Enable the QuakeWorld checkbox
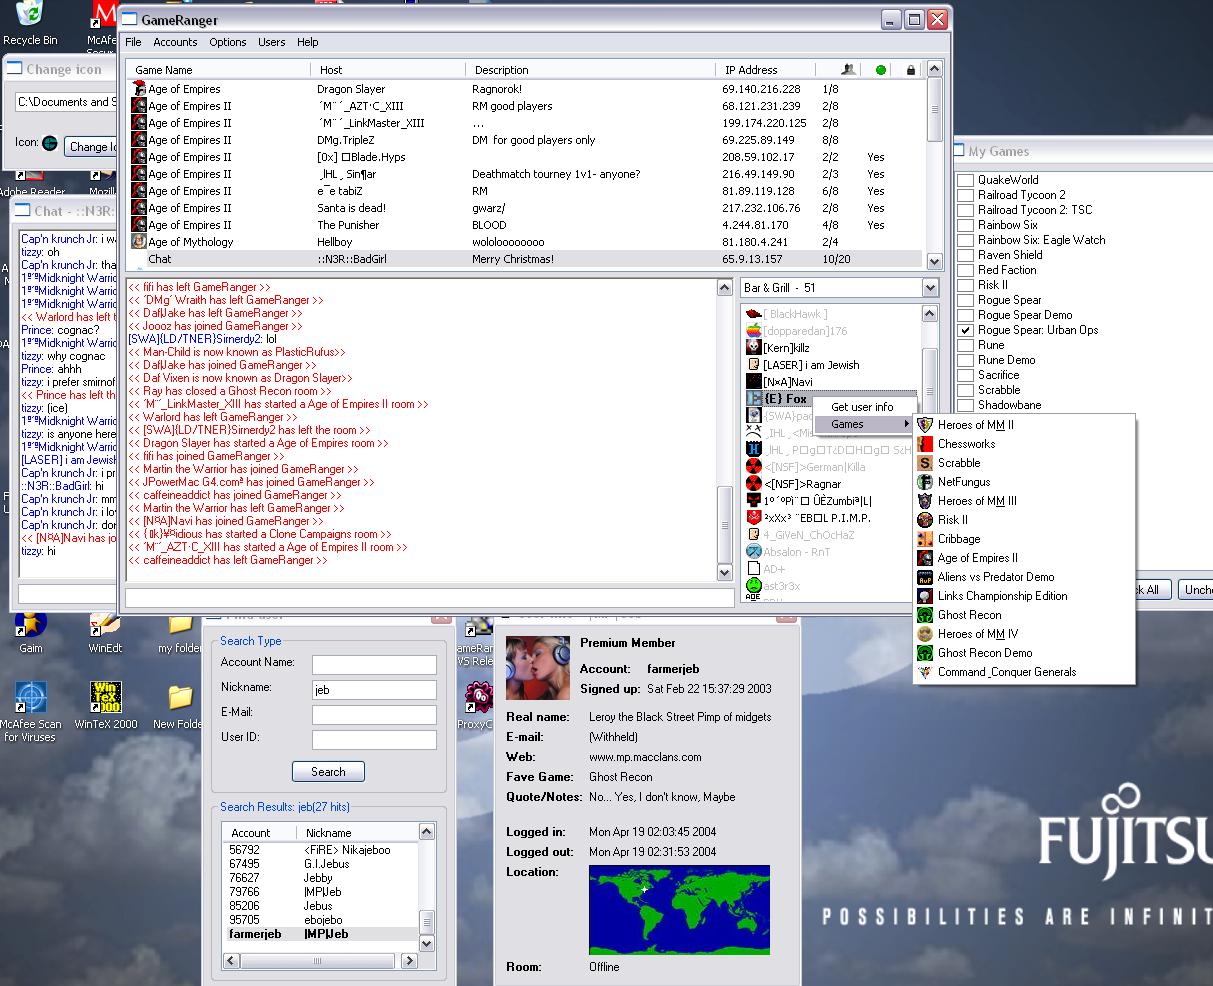This screenshot has height=986, width=1213. coord(966,180)
